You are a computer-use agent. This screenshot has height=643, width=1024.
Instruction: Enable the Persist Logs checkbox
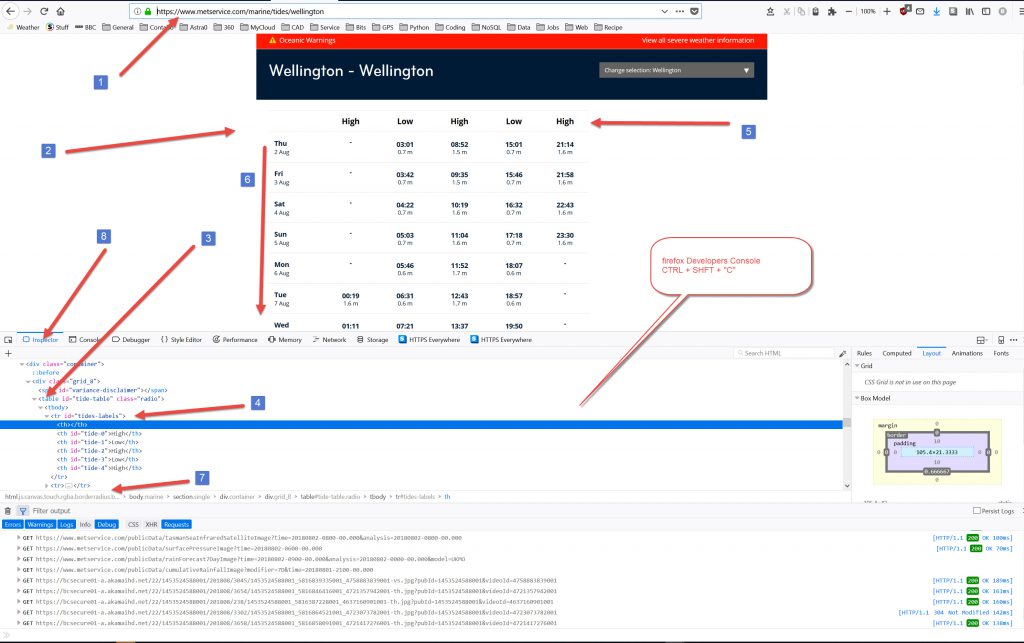coord(948,511)
